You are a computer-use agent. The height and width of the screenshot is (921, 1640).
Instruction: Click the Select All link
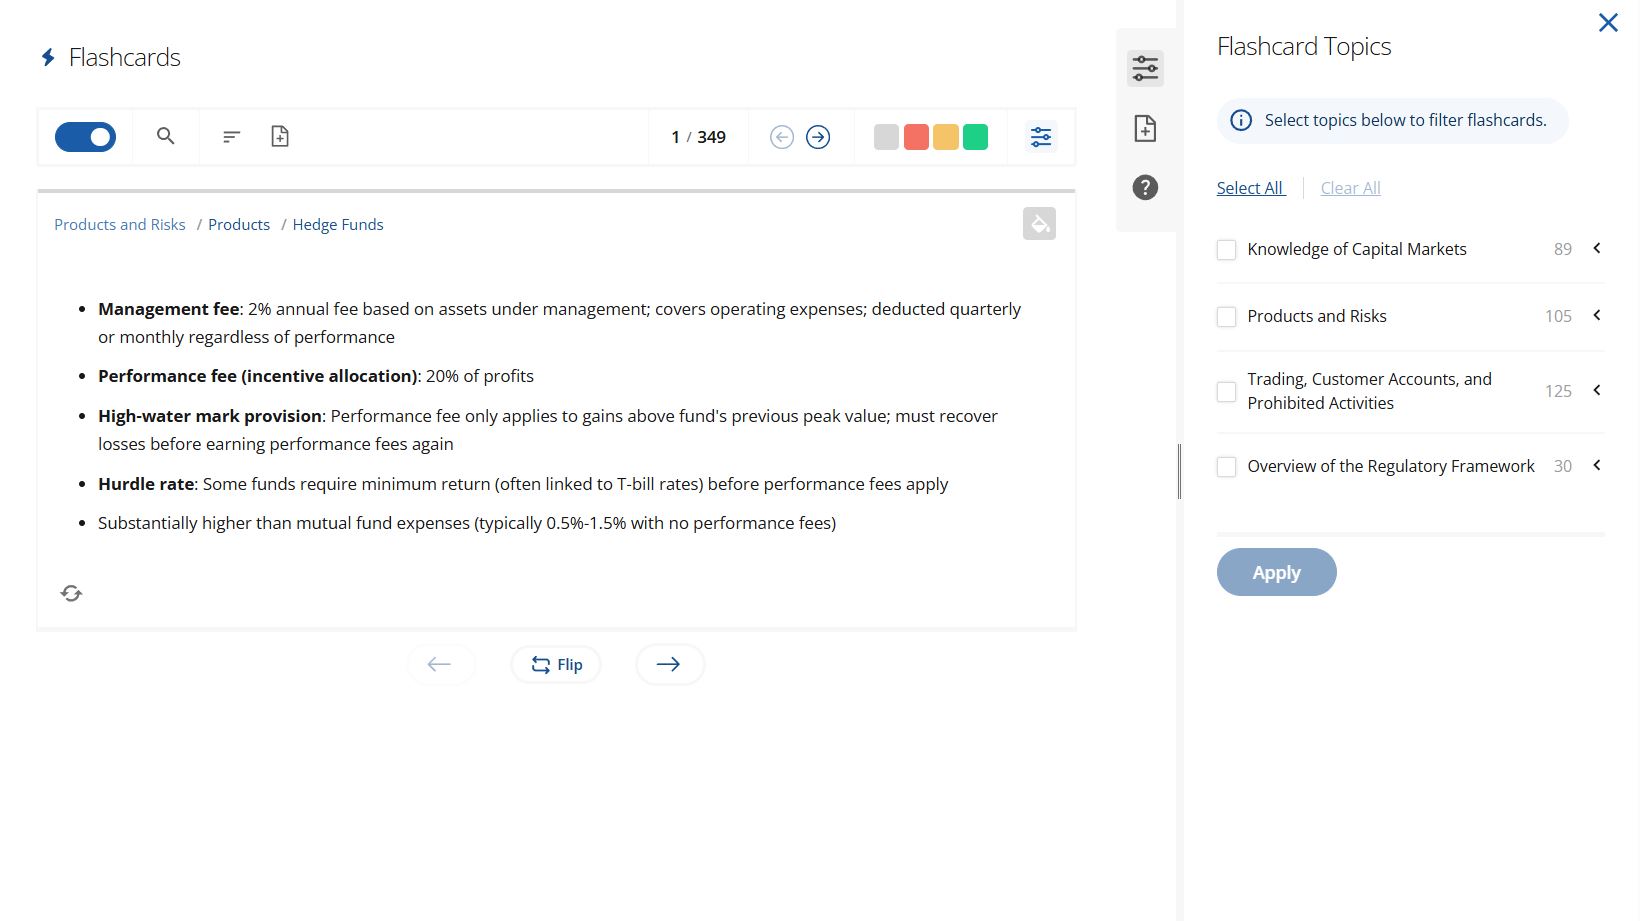pyautogui.click(x=1250, y=187)
